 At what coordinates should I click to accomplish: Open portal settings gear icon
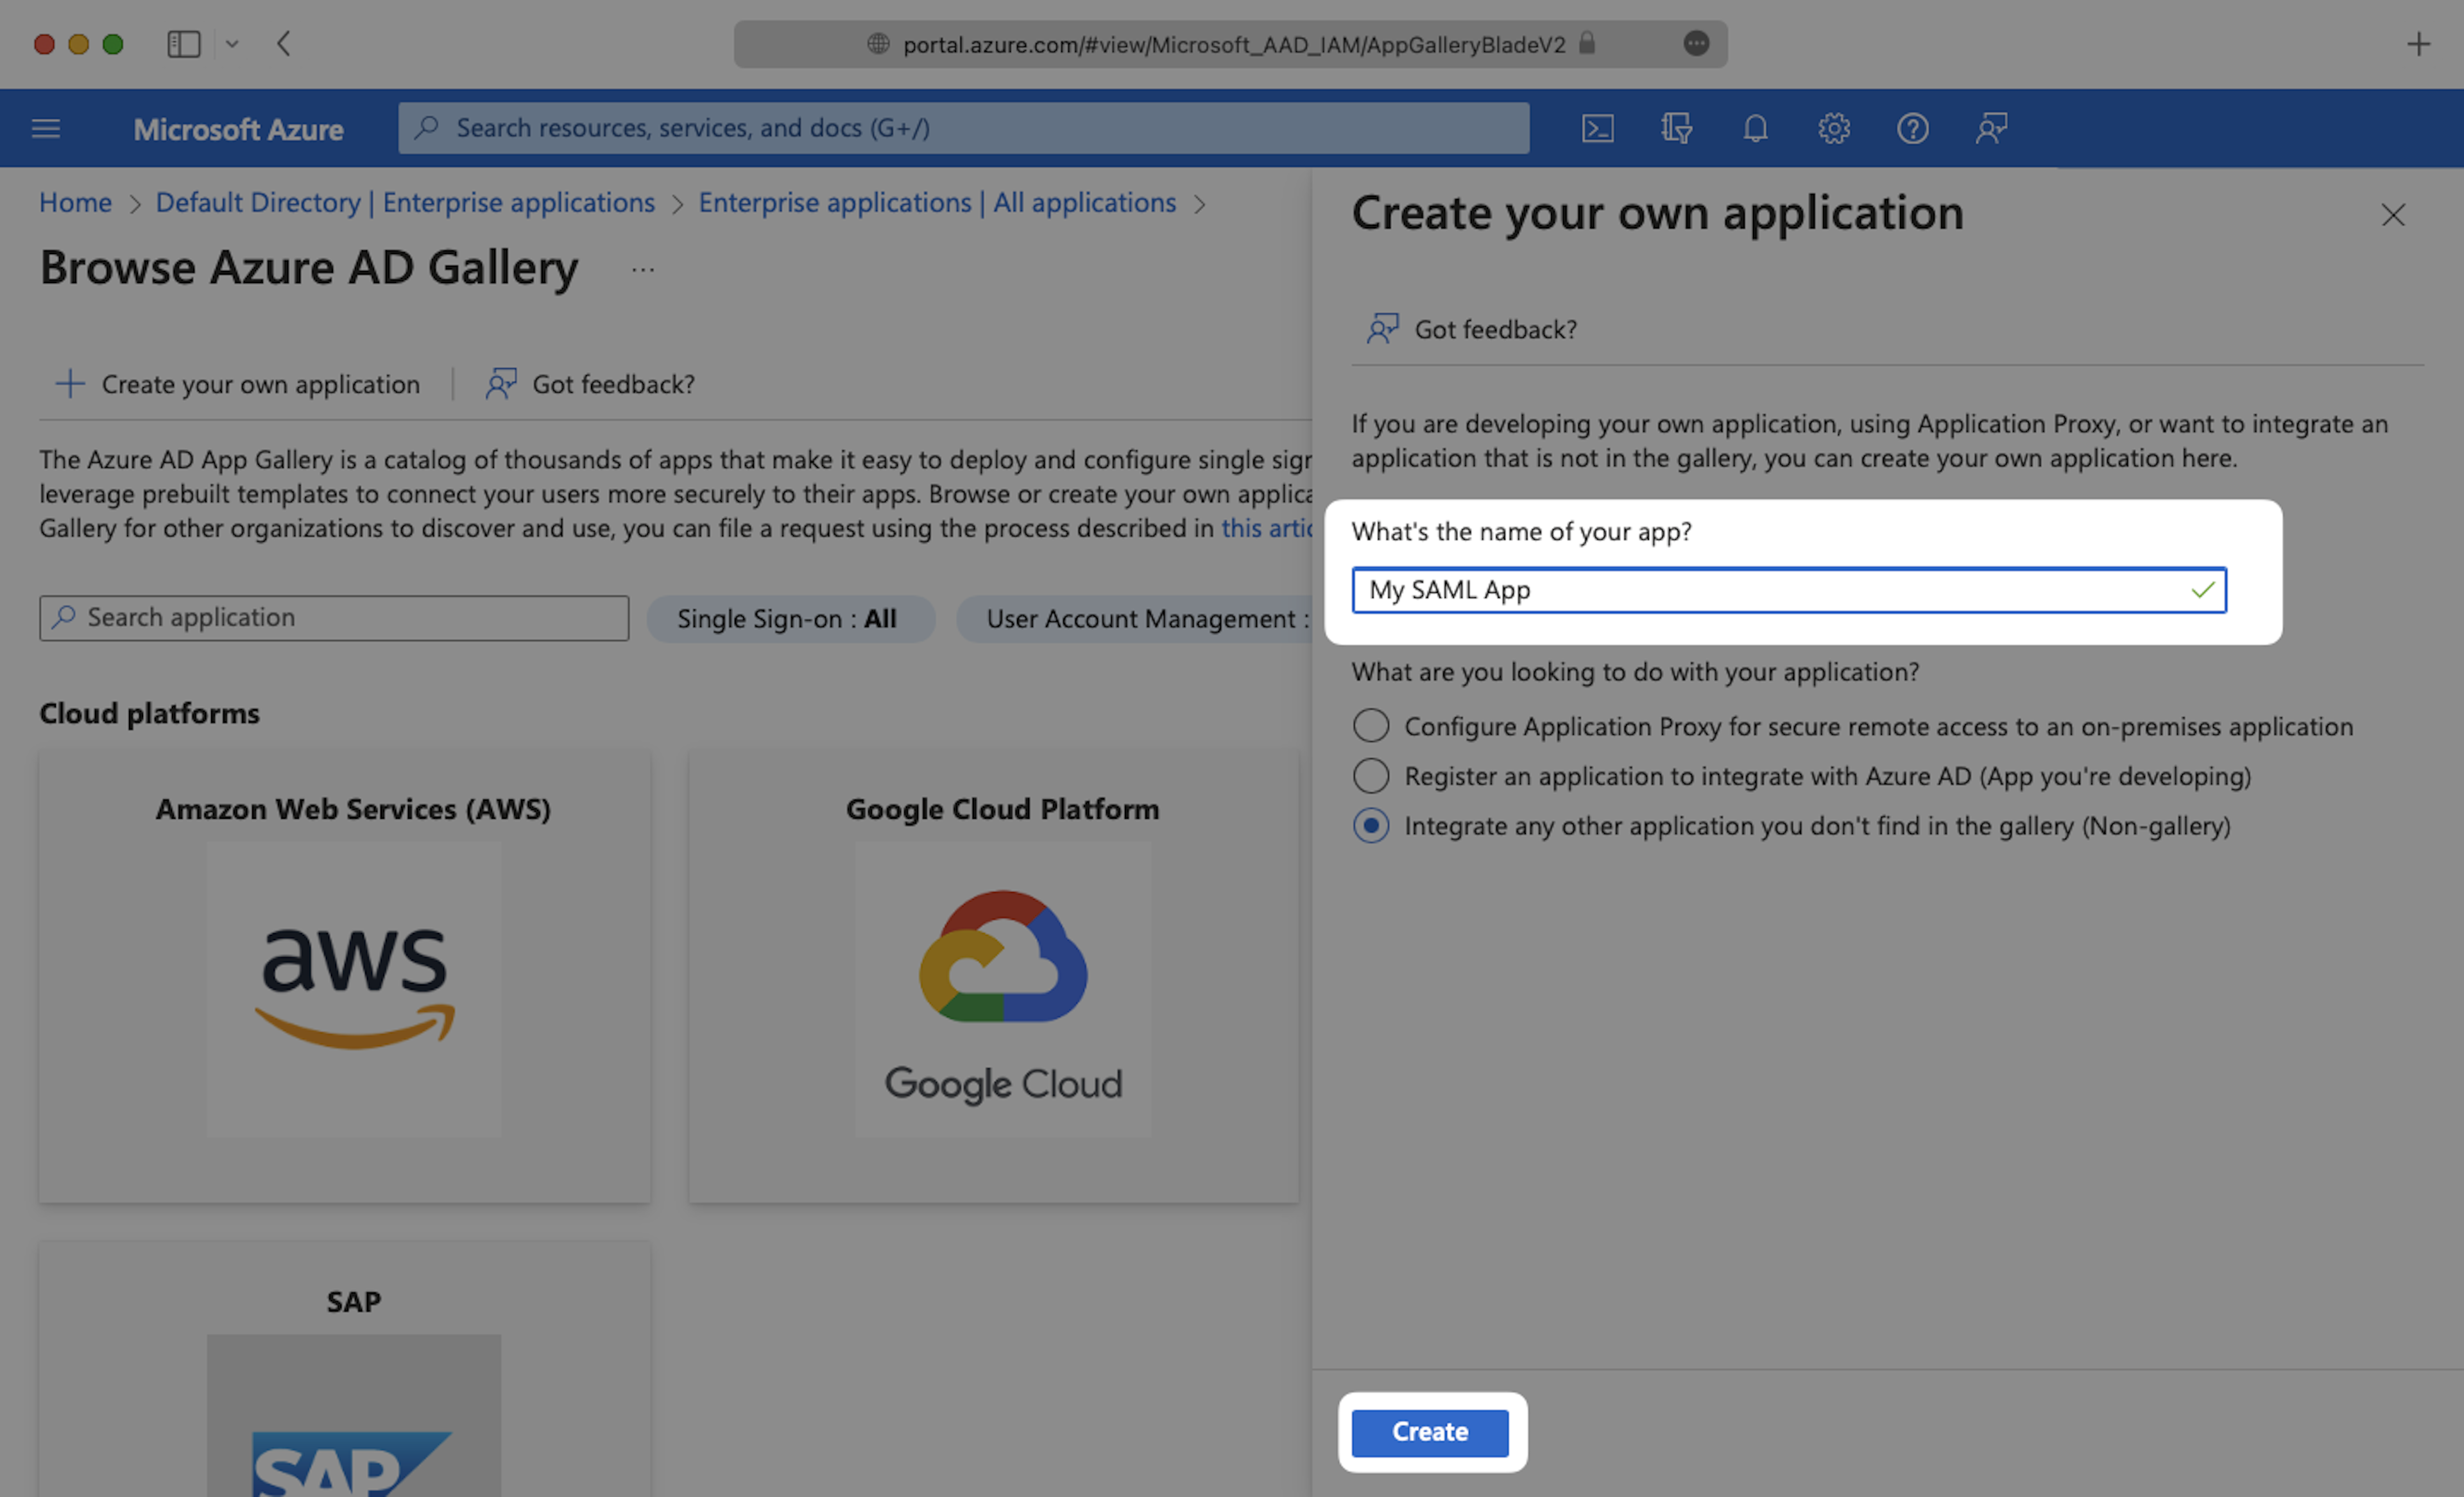(x=1833, y=128)
